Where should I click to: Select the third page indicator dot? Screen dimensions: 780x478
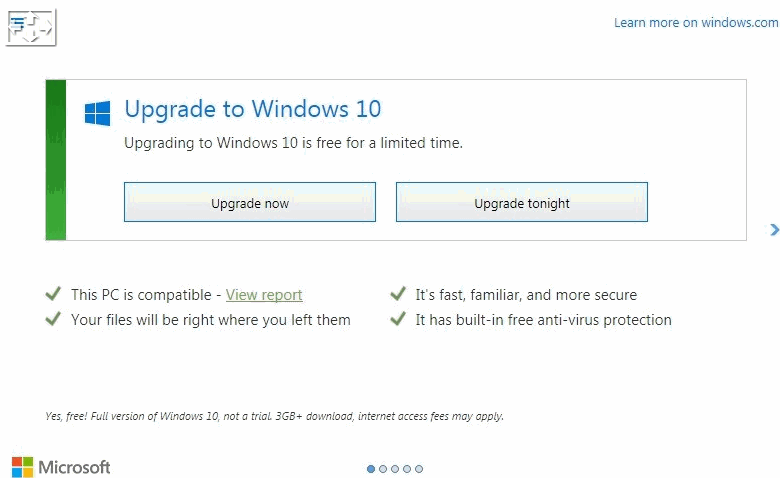[x=395, y=469]
